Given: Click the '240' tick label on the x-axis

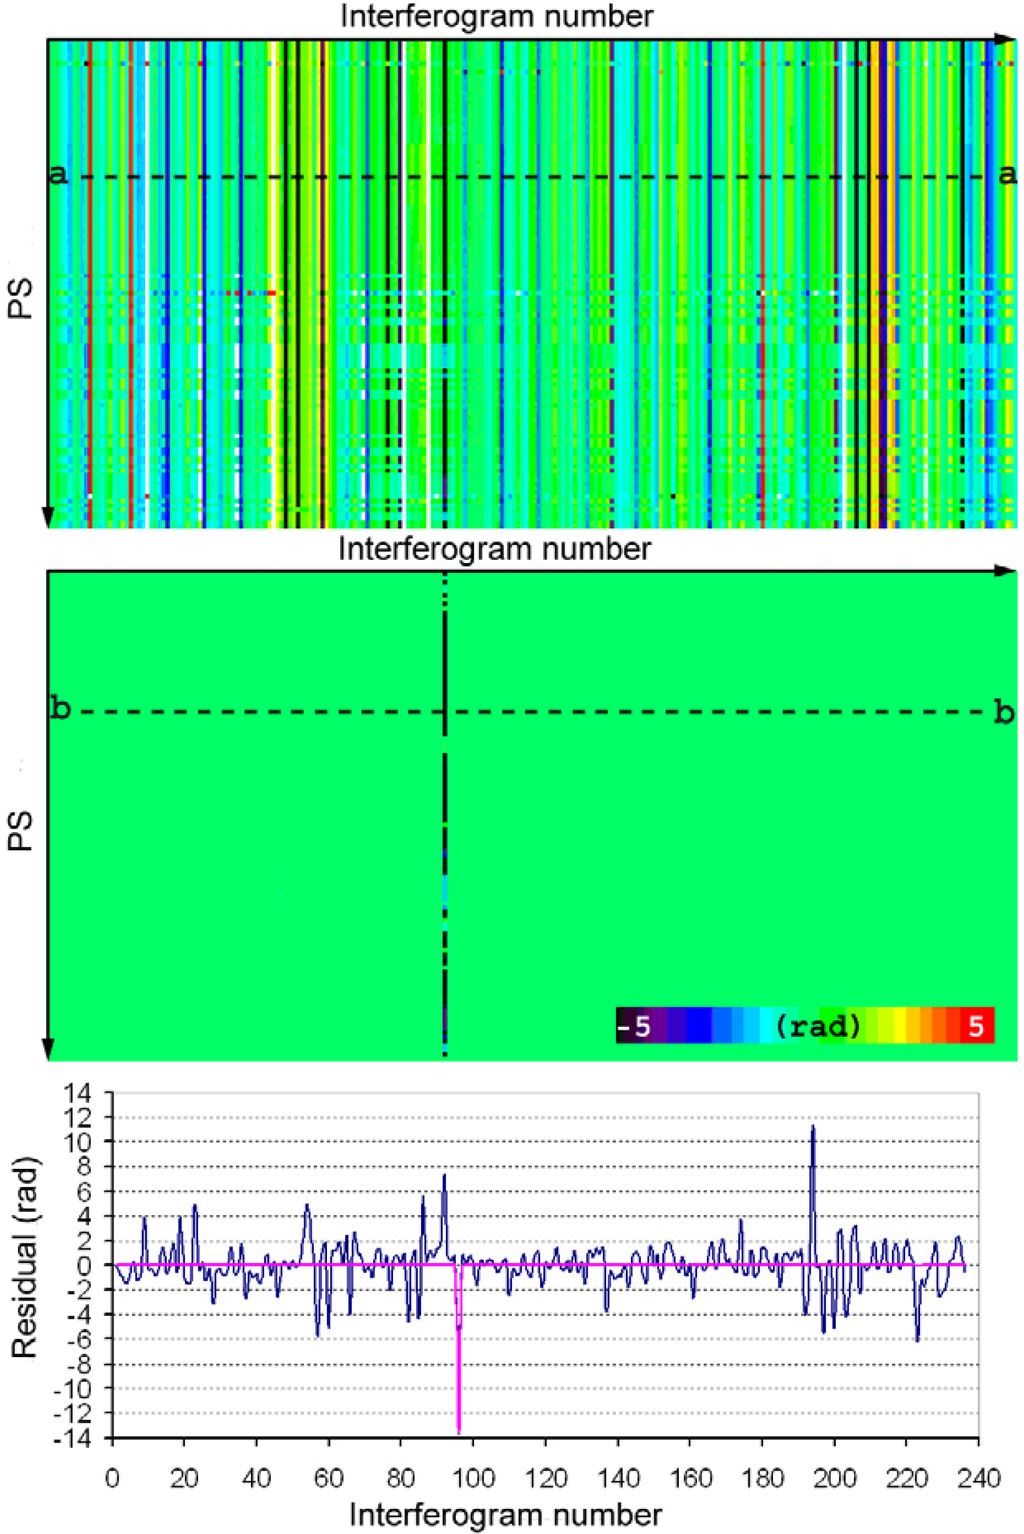Looking at the screenshot, I should coord(978,1479).
